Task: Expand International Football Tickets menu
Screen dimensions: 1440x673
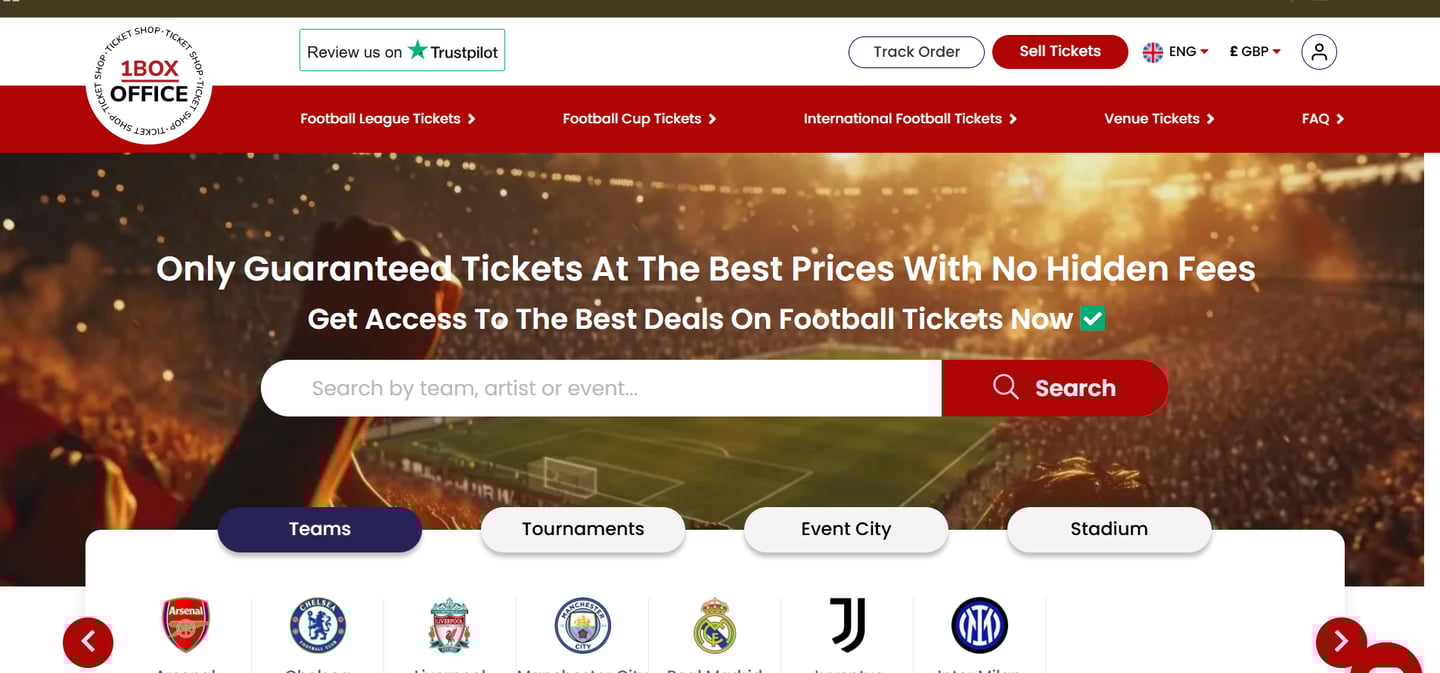Action: (910, 119)
